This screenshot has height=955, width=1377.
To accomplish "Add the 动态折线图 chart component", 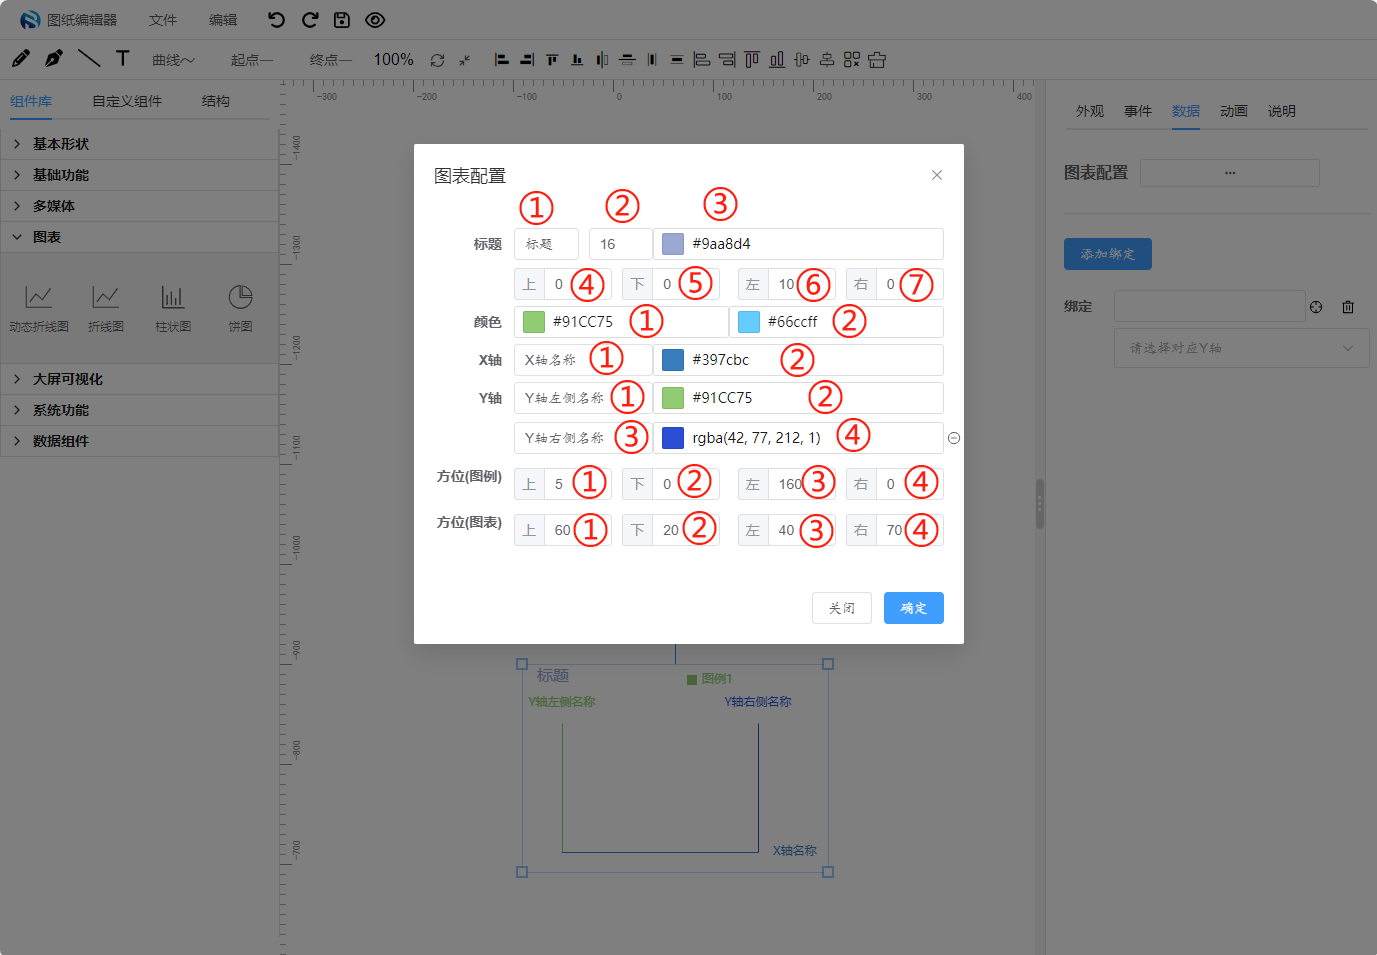I will coord(39,308).
